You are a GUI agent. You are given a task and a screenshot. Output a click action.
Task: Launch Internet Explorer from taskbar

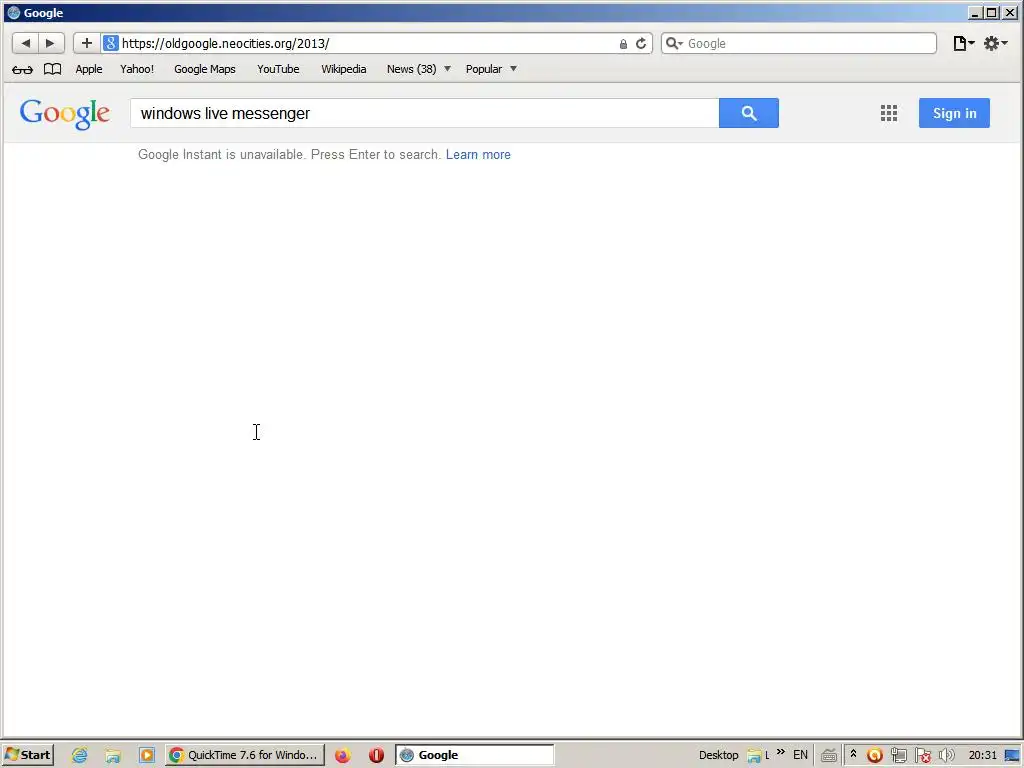click(x=80, y=756)
